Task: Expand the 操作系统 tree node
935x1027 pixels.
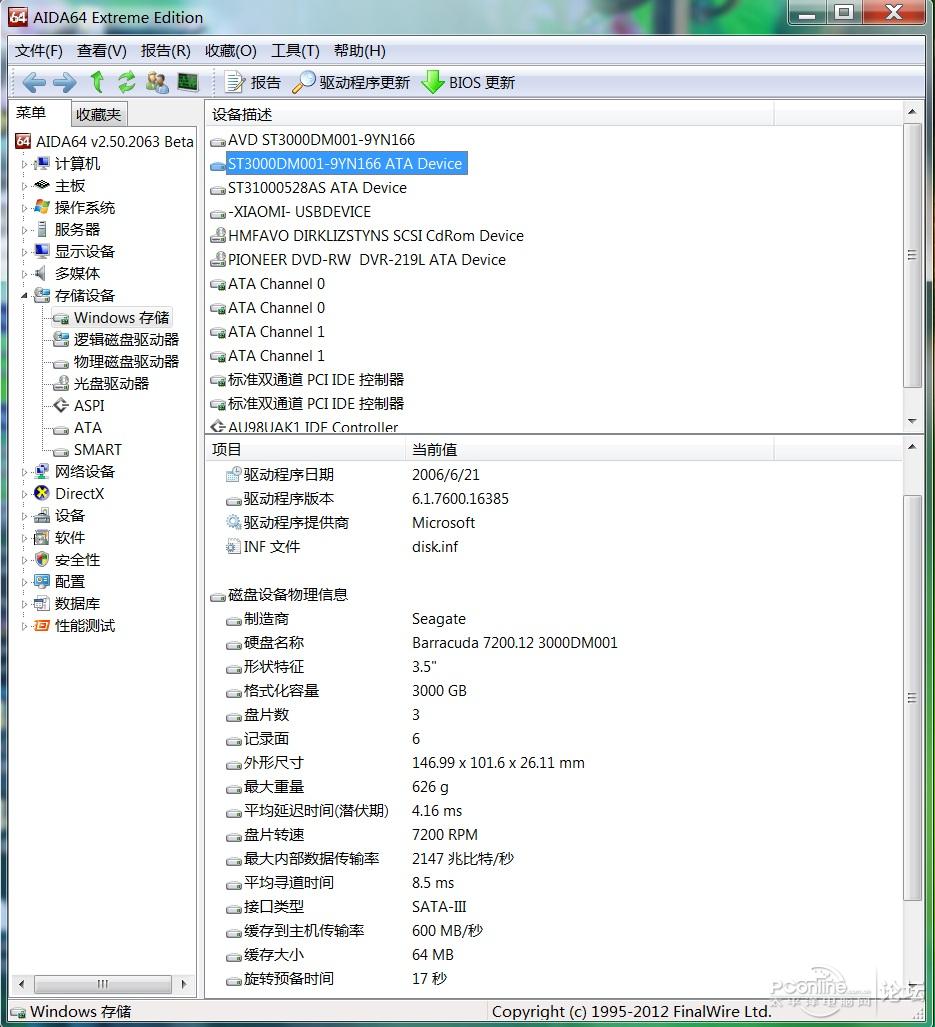Action: (24, 208)
